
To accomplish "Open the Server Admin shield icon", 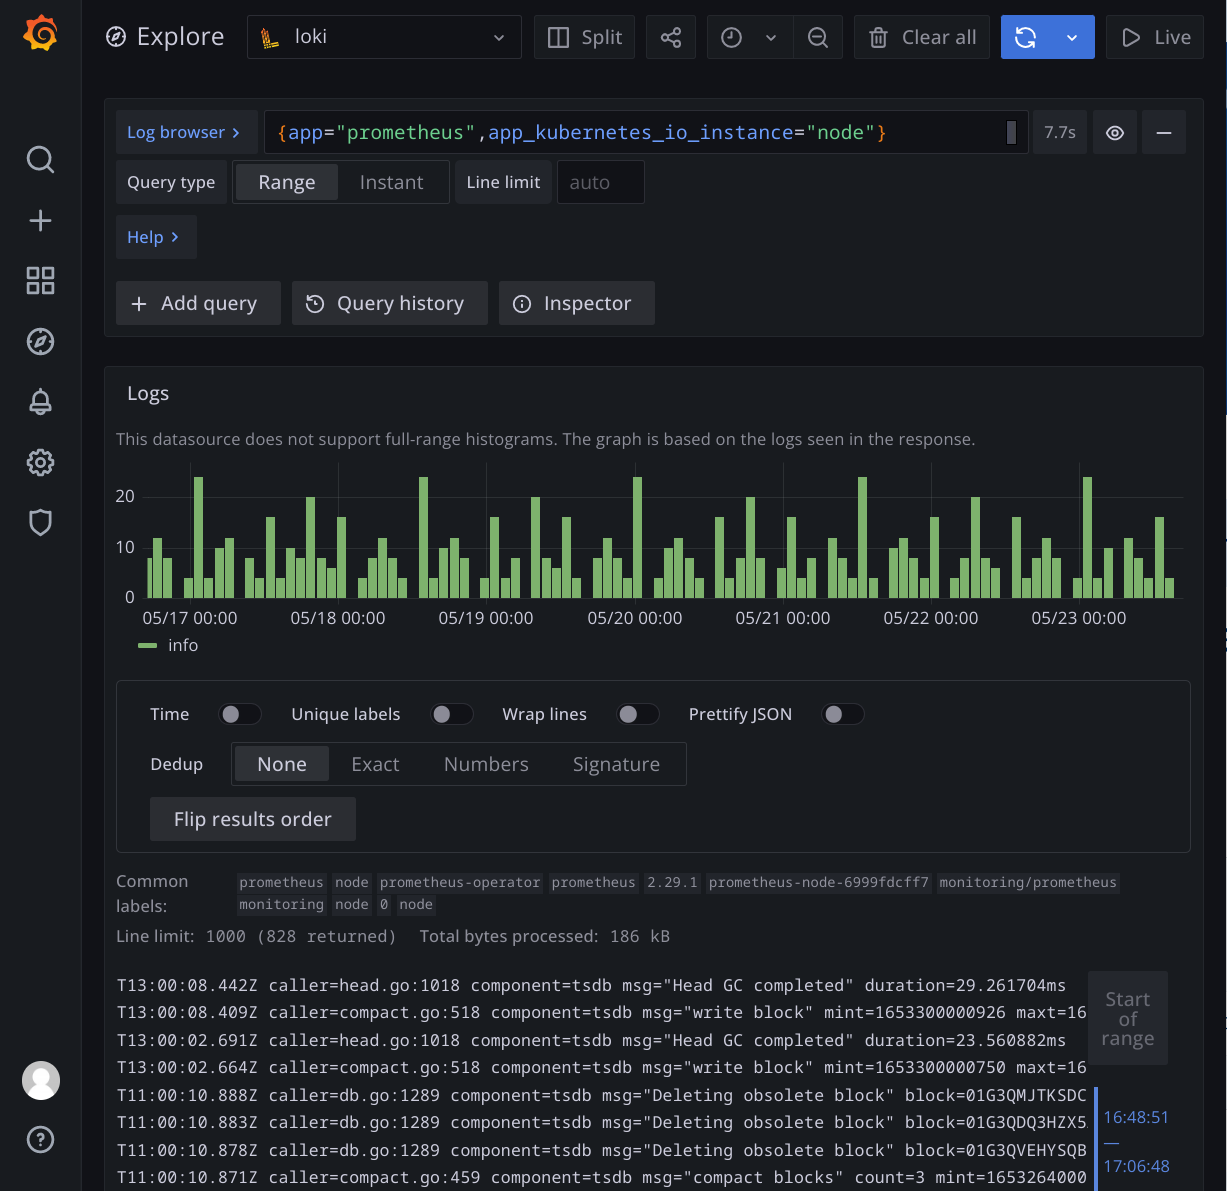I will [x=41, y=523].
